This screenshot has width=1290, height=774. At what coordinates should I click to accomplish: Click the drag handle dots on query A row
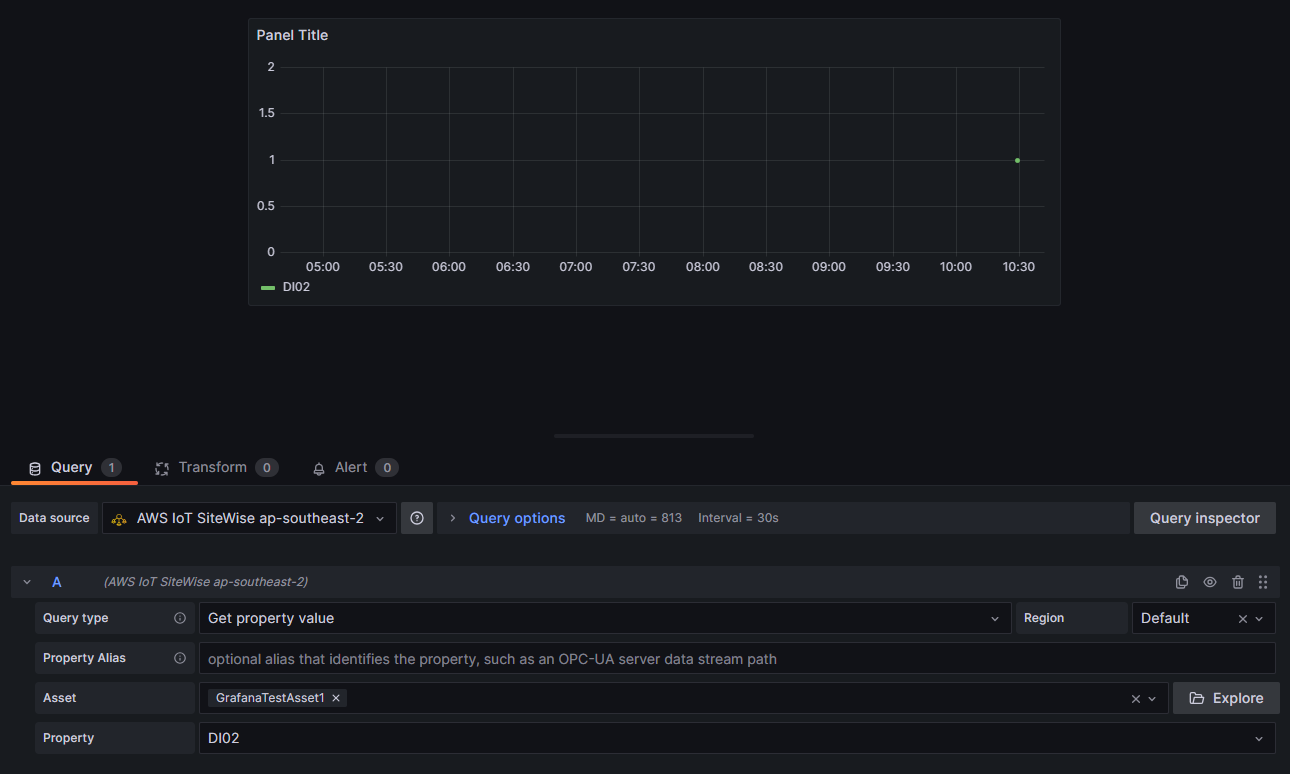(1263, 581)
